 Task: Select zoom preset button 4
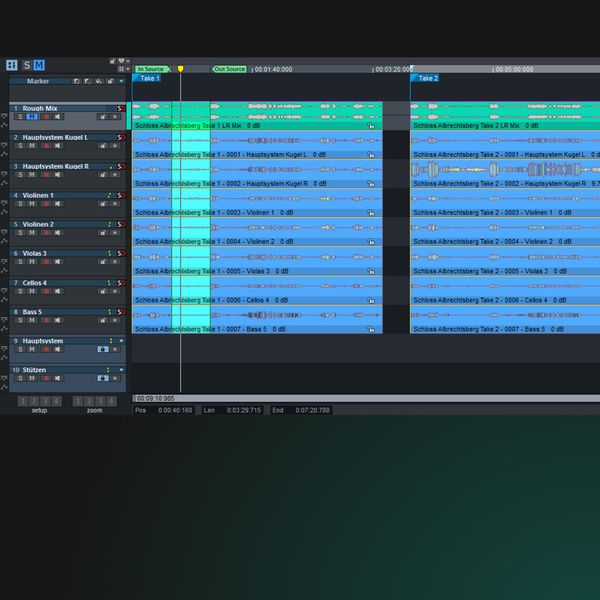tap(111, 401)
